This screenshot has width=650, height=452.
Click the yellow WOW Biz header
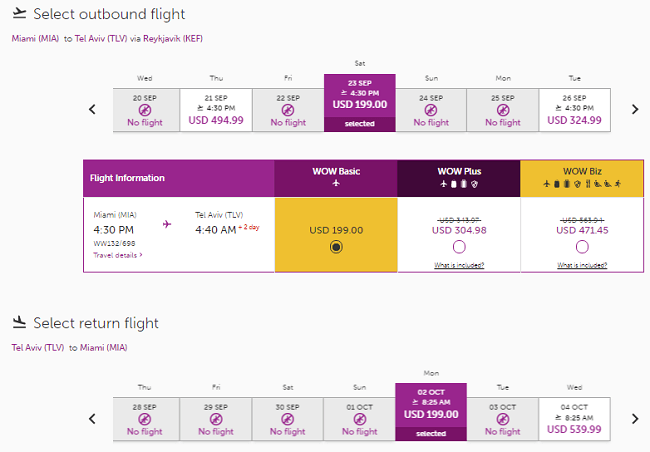click(x=582, y=178)
